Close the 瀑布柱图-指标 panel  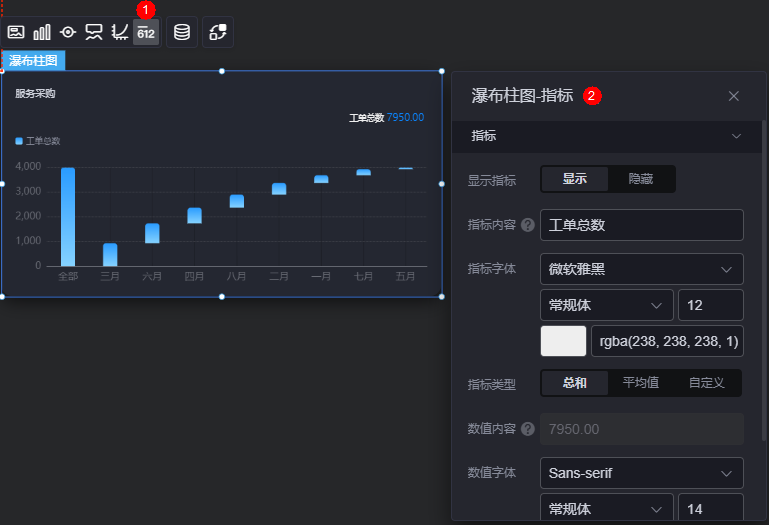click(x=734, y=96)
